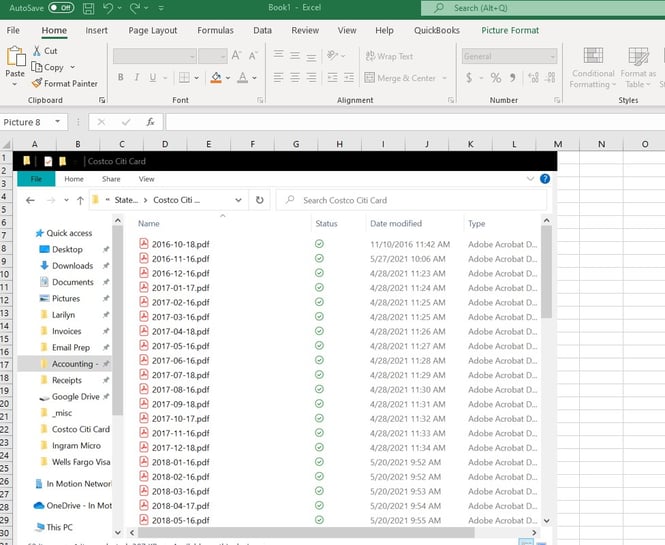Click the Copy icon

coord(37,67)
